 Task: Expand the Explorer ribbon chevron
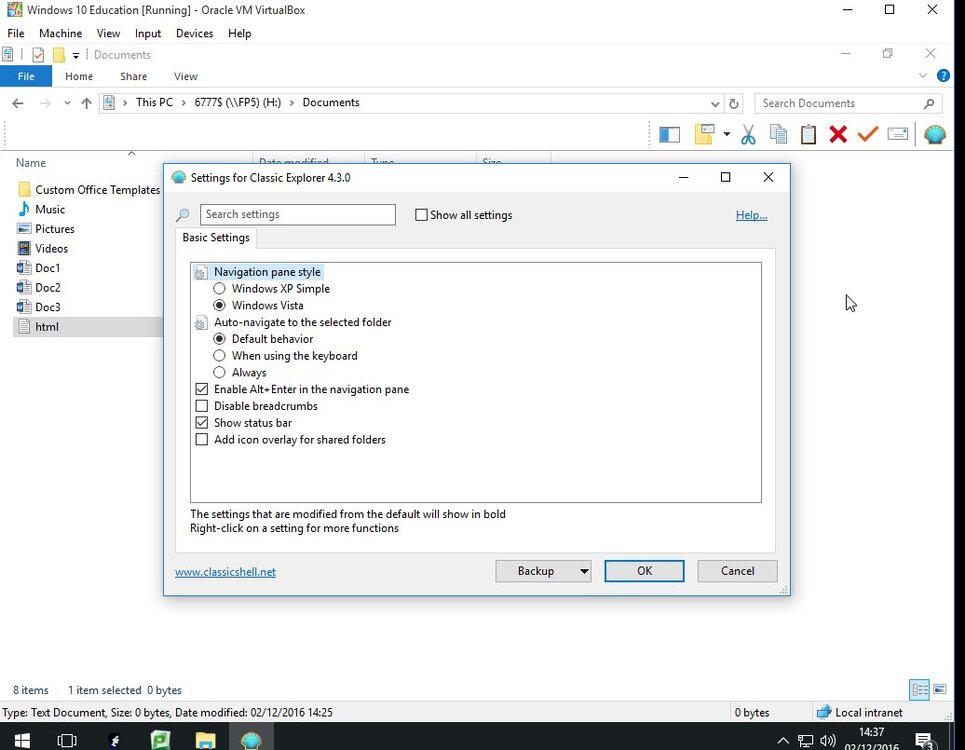pos(923,76)
